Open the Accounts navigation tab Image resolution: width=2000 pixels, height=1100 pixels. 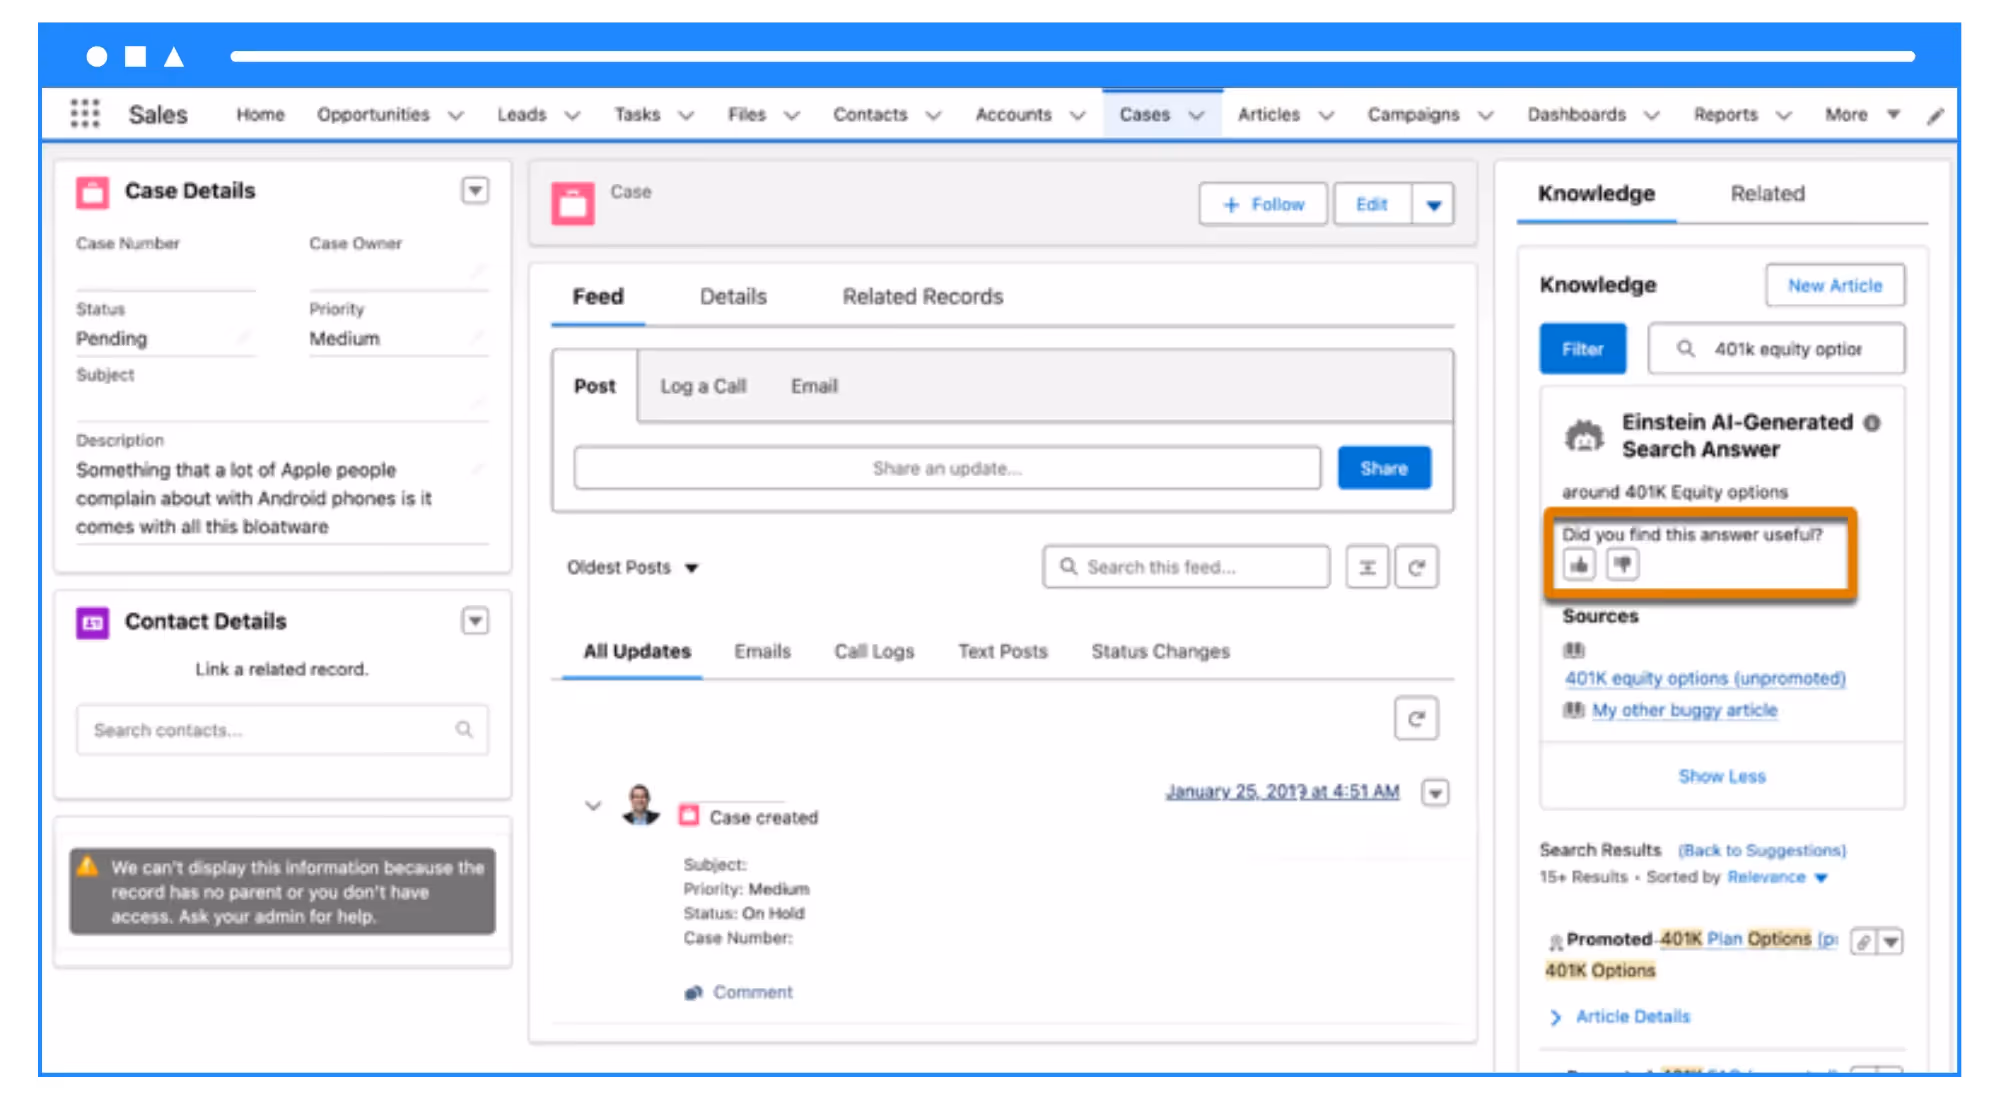(x=1013, y=115)
